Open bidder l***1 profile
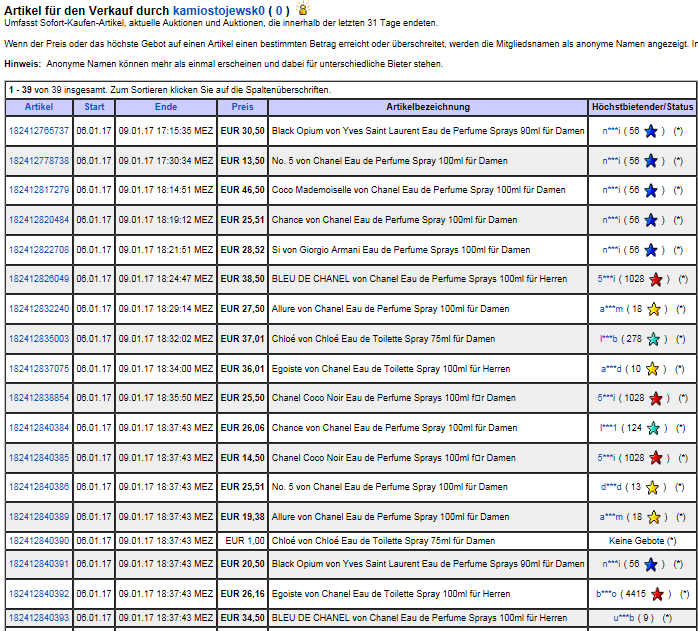Image resolution: width=698 pixels, height=631 pixels. coord(608,428)
